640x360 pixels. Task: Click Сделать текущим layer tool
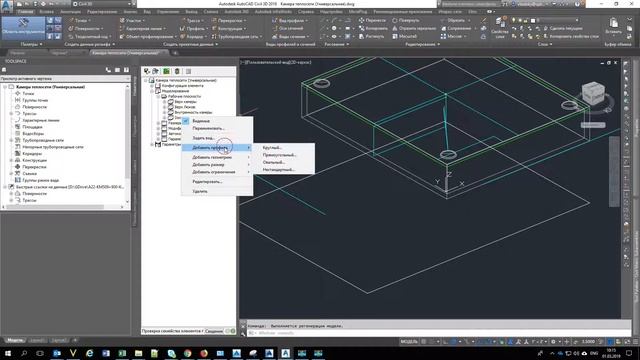(x=562, y=28)
